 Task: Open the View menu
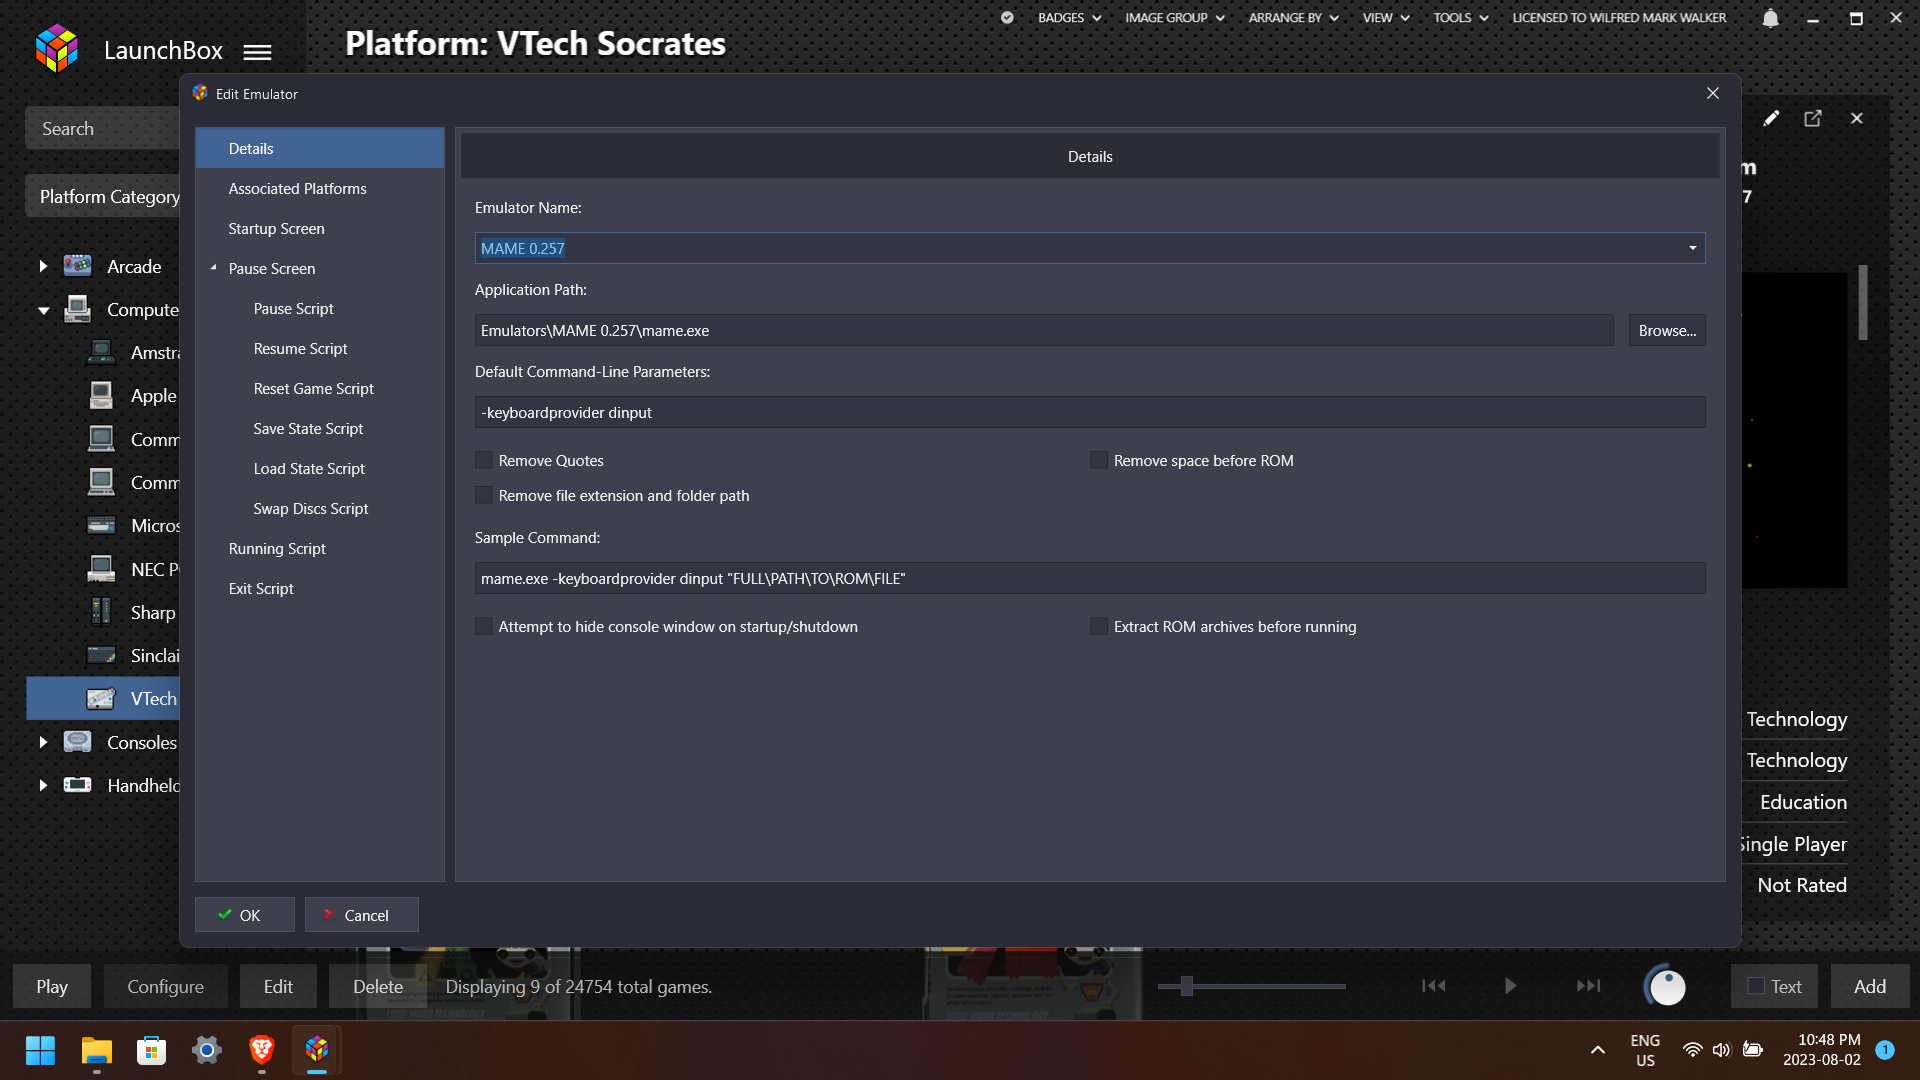[1386, 18]
